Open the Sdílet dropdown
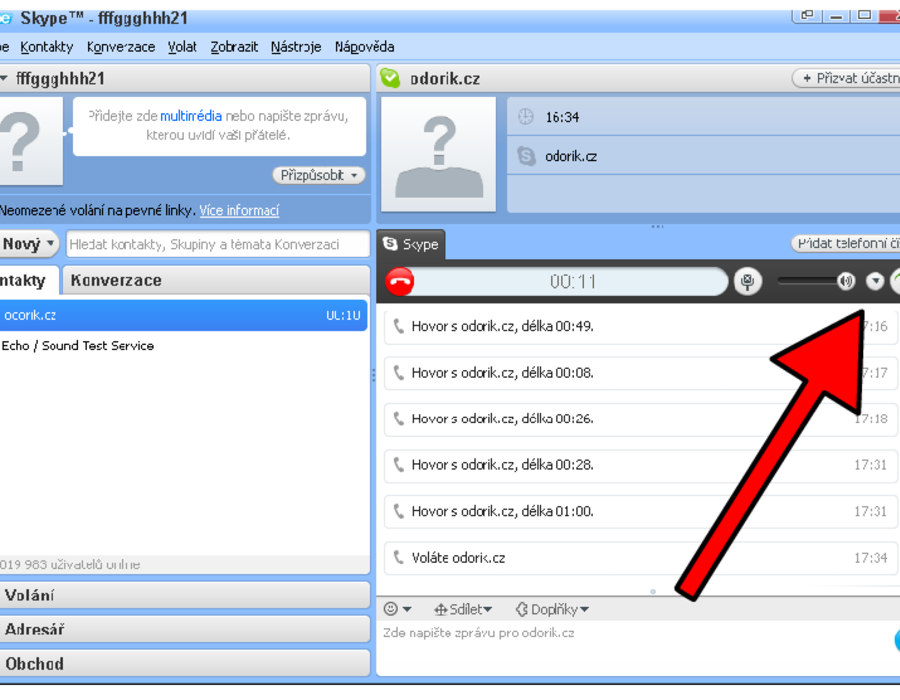This screenshot has height=700, width=900. coord(463,609)
